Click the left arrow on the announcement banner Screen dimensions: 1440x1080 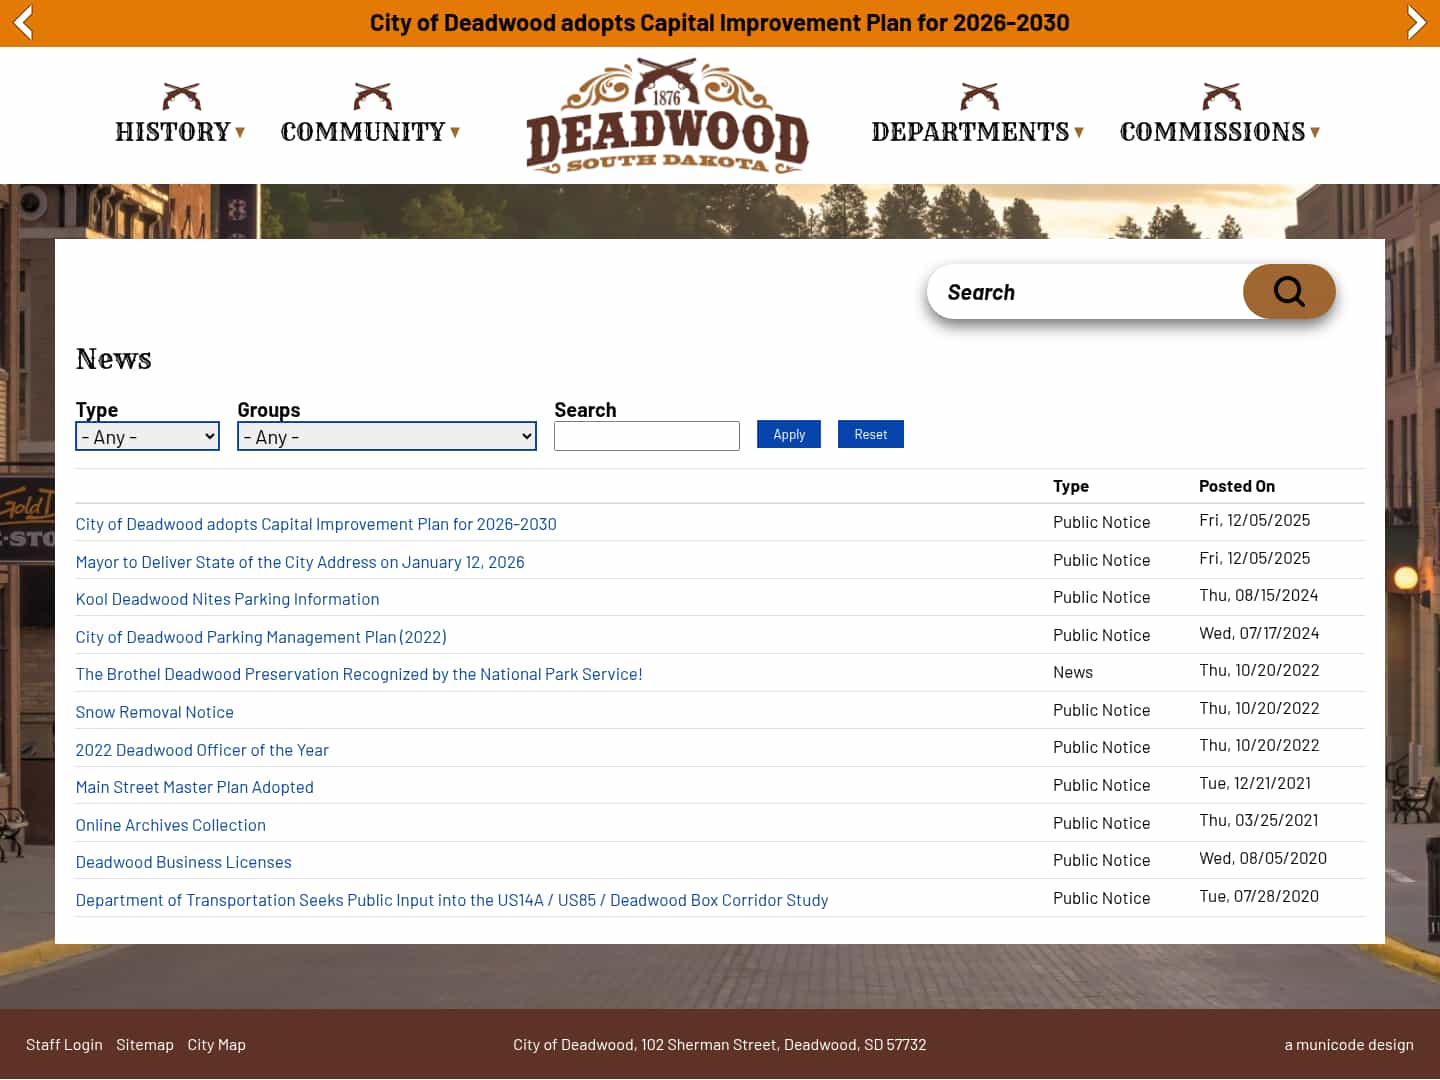22,22
